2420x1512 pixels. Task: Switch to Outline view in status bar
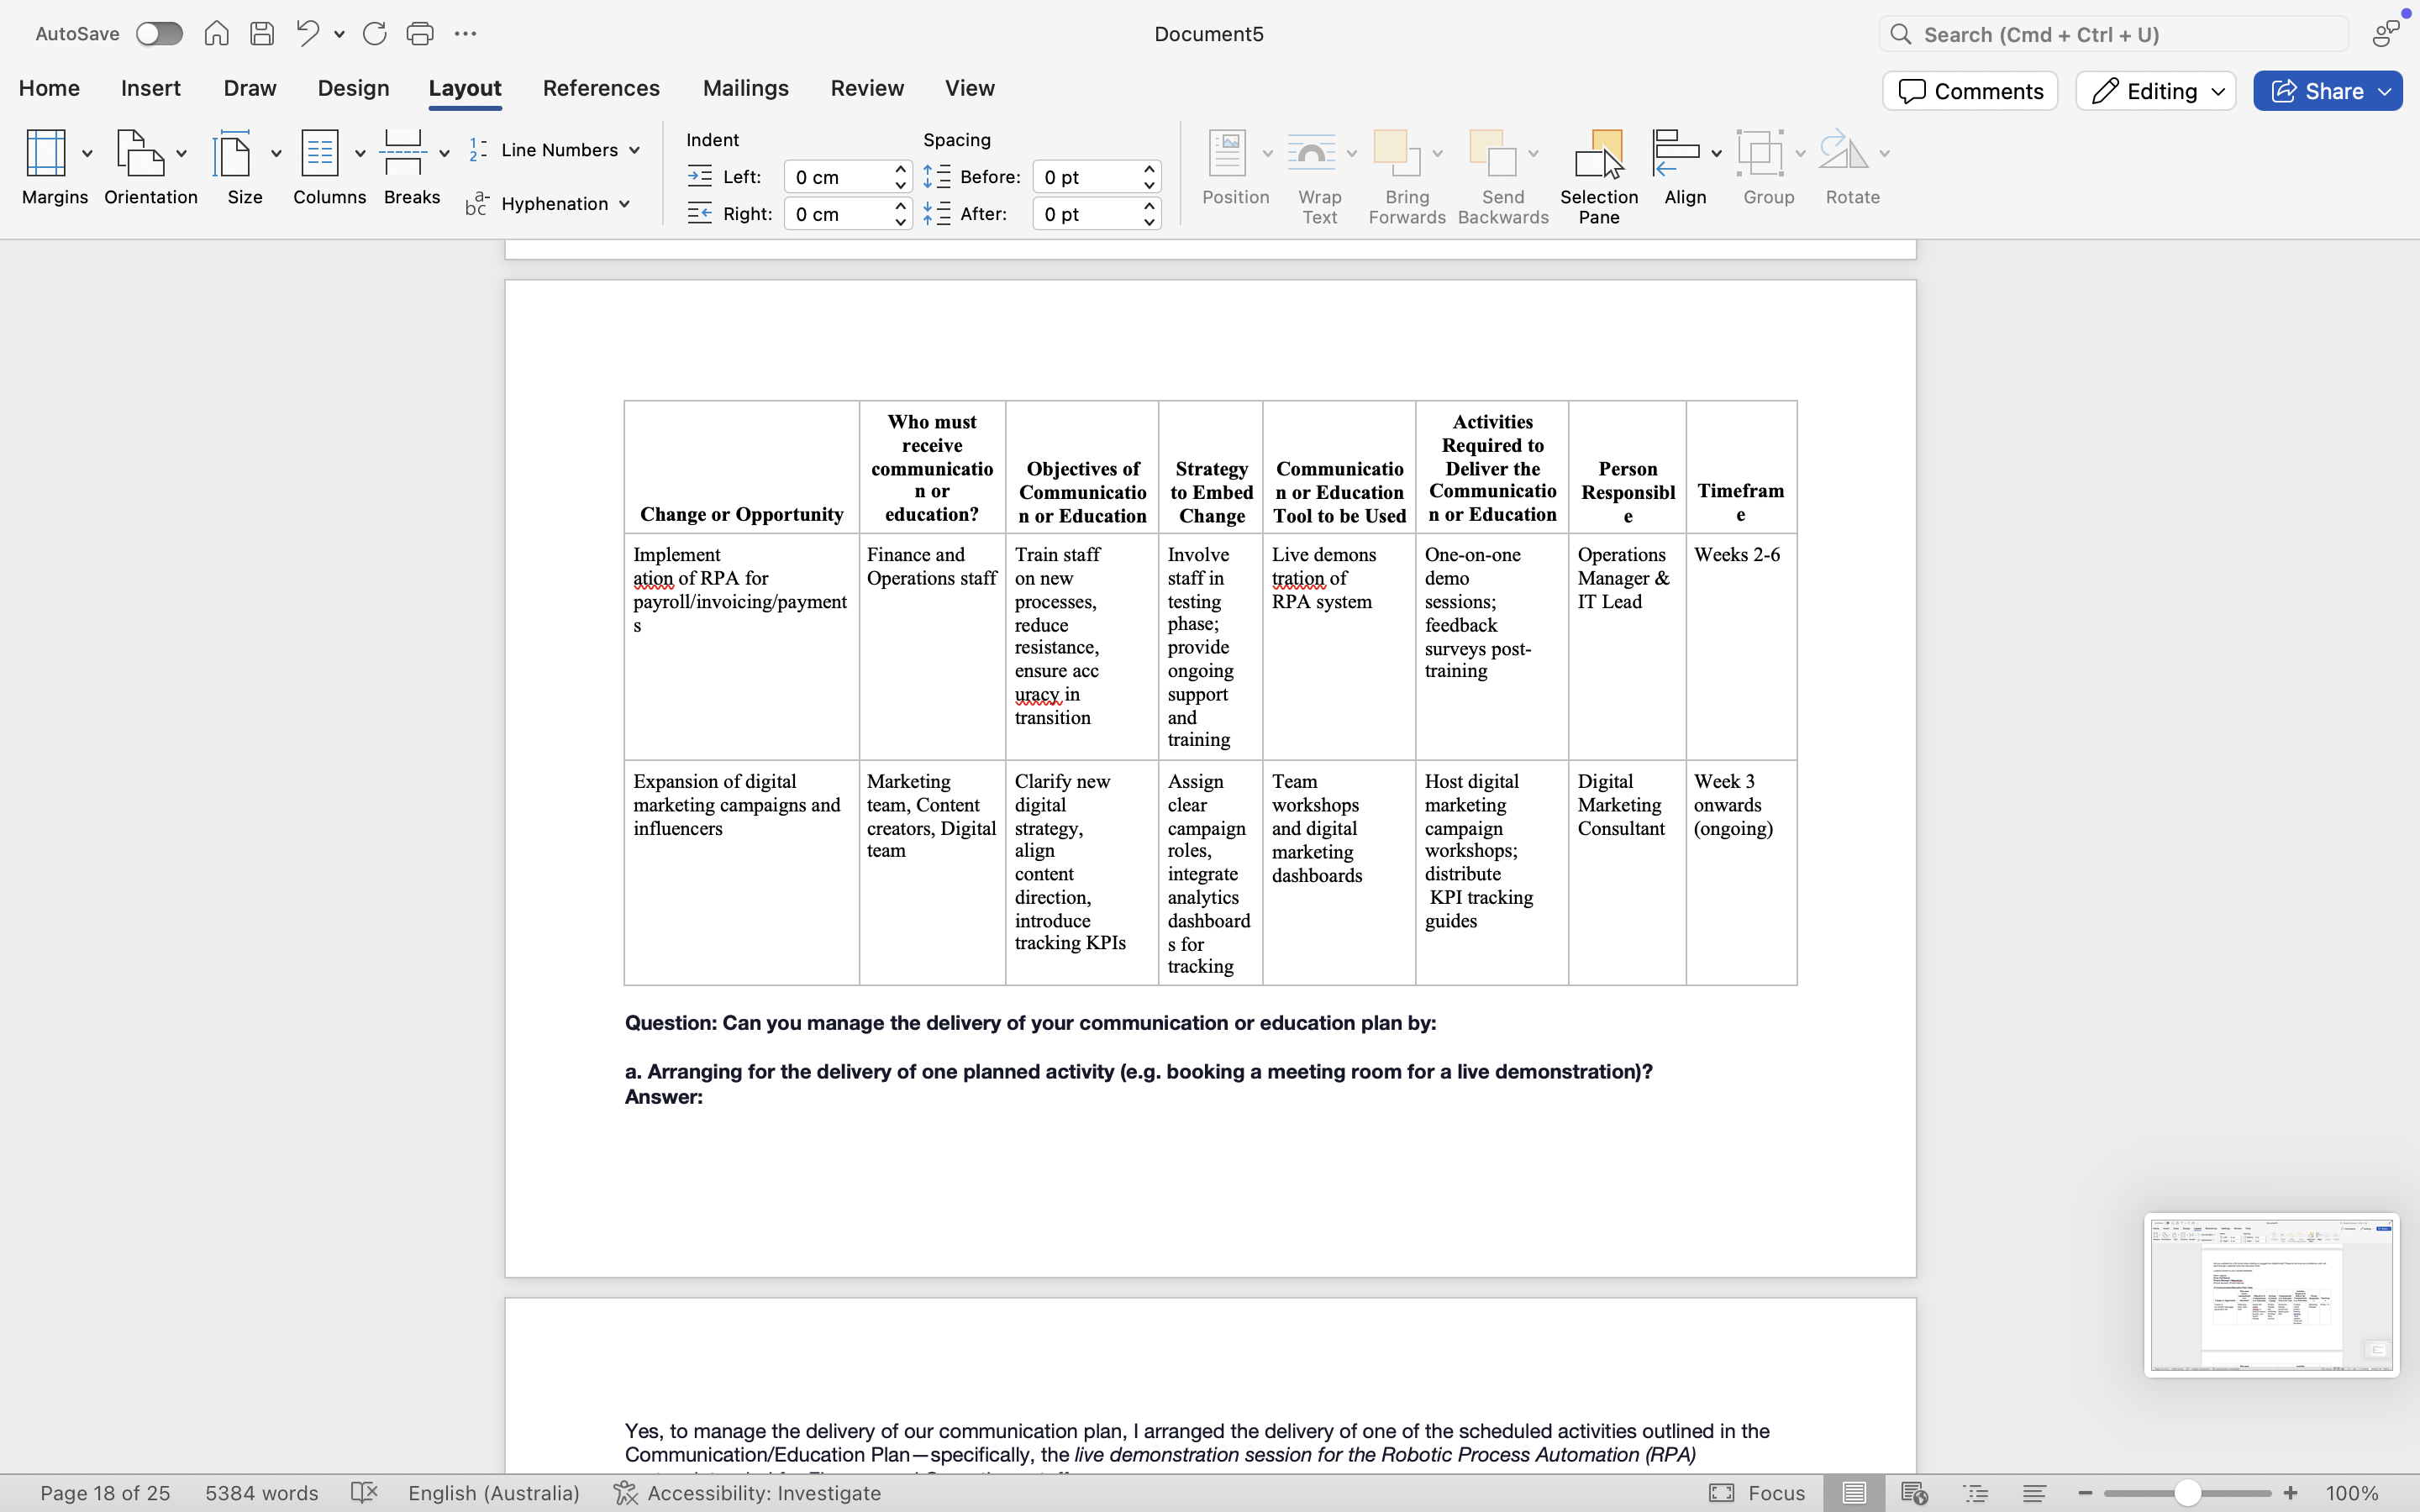click(x=1975, y=1493)
